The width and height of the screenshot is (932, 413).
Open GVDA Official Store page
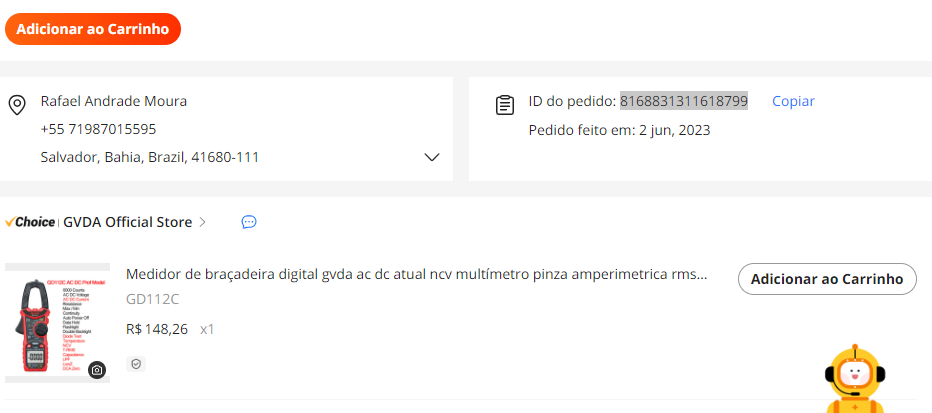128,222
